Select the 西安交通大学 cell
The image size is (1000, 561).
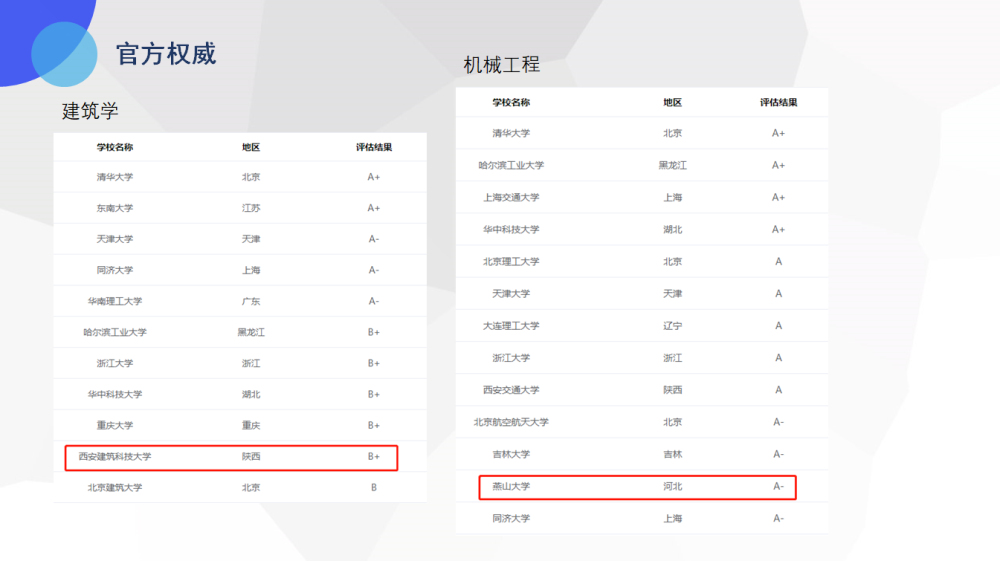tap(511, 390)
